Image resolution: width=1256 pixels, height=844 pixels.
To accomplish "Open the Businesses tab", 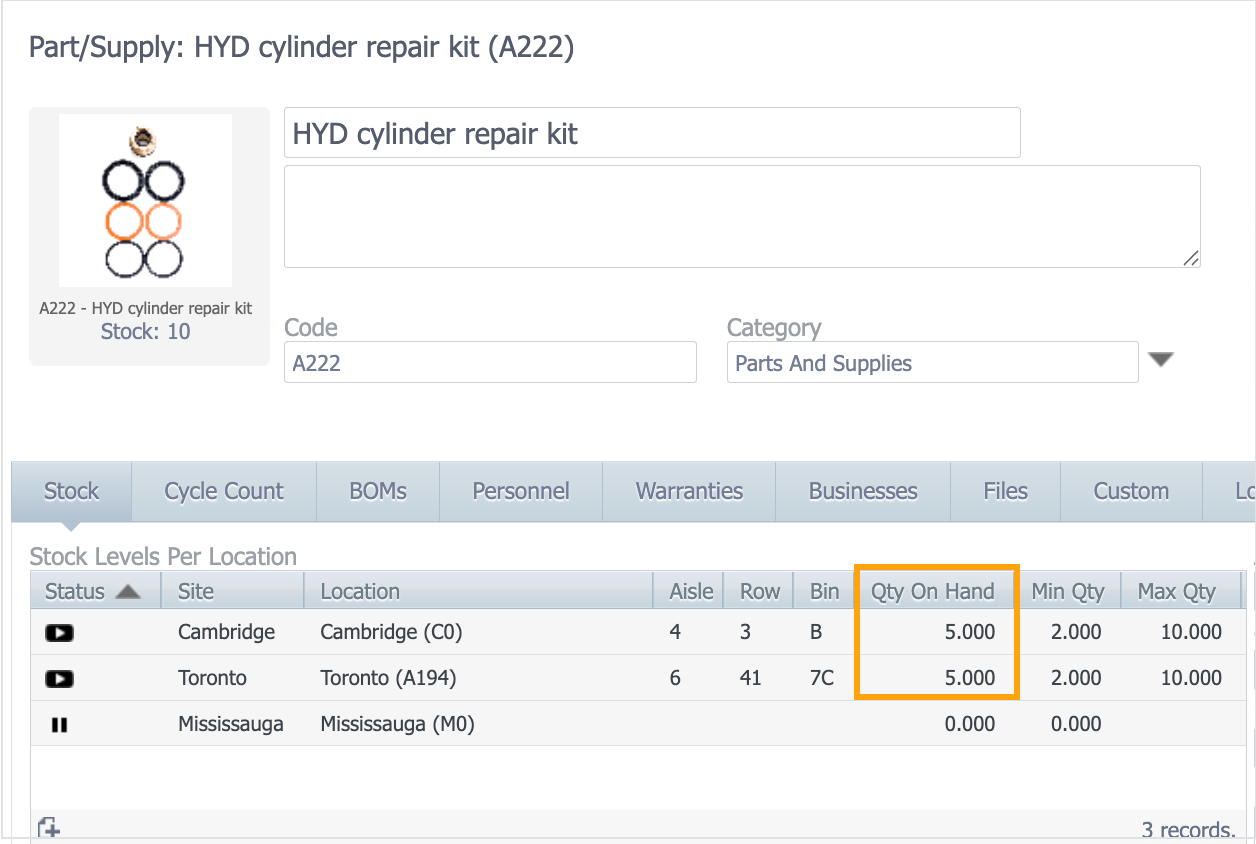I will [x=863, y=491].
